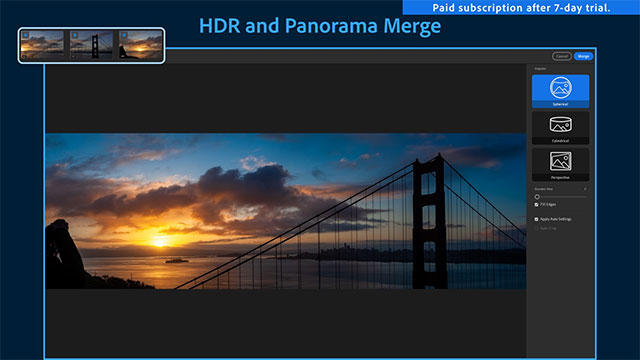
Task: Click the 'Paid subscription after 7-day trial.' banner
Action: [x=521, y=7]
